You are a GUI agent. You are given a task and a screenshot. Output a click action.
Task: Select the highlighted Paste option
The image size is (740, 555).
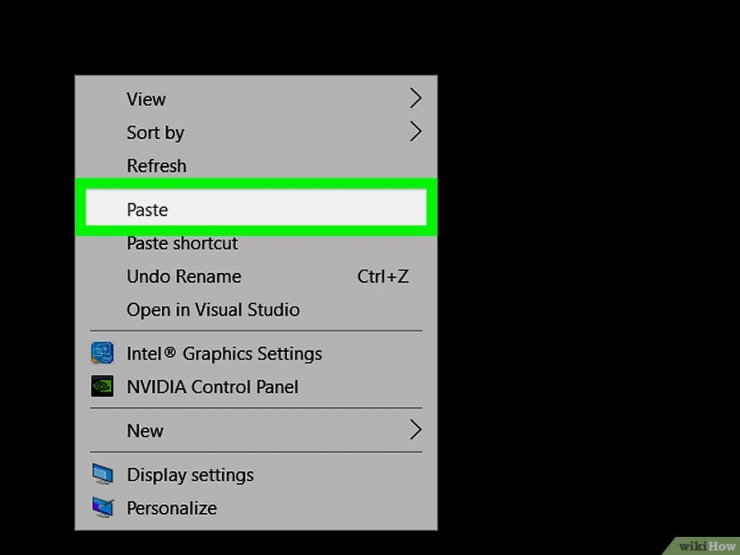256,208
